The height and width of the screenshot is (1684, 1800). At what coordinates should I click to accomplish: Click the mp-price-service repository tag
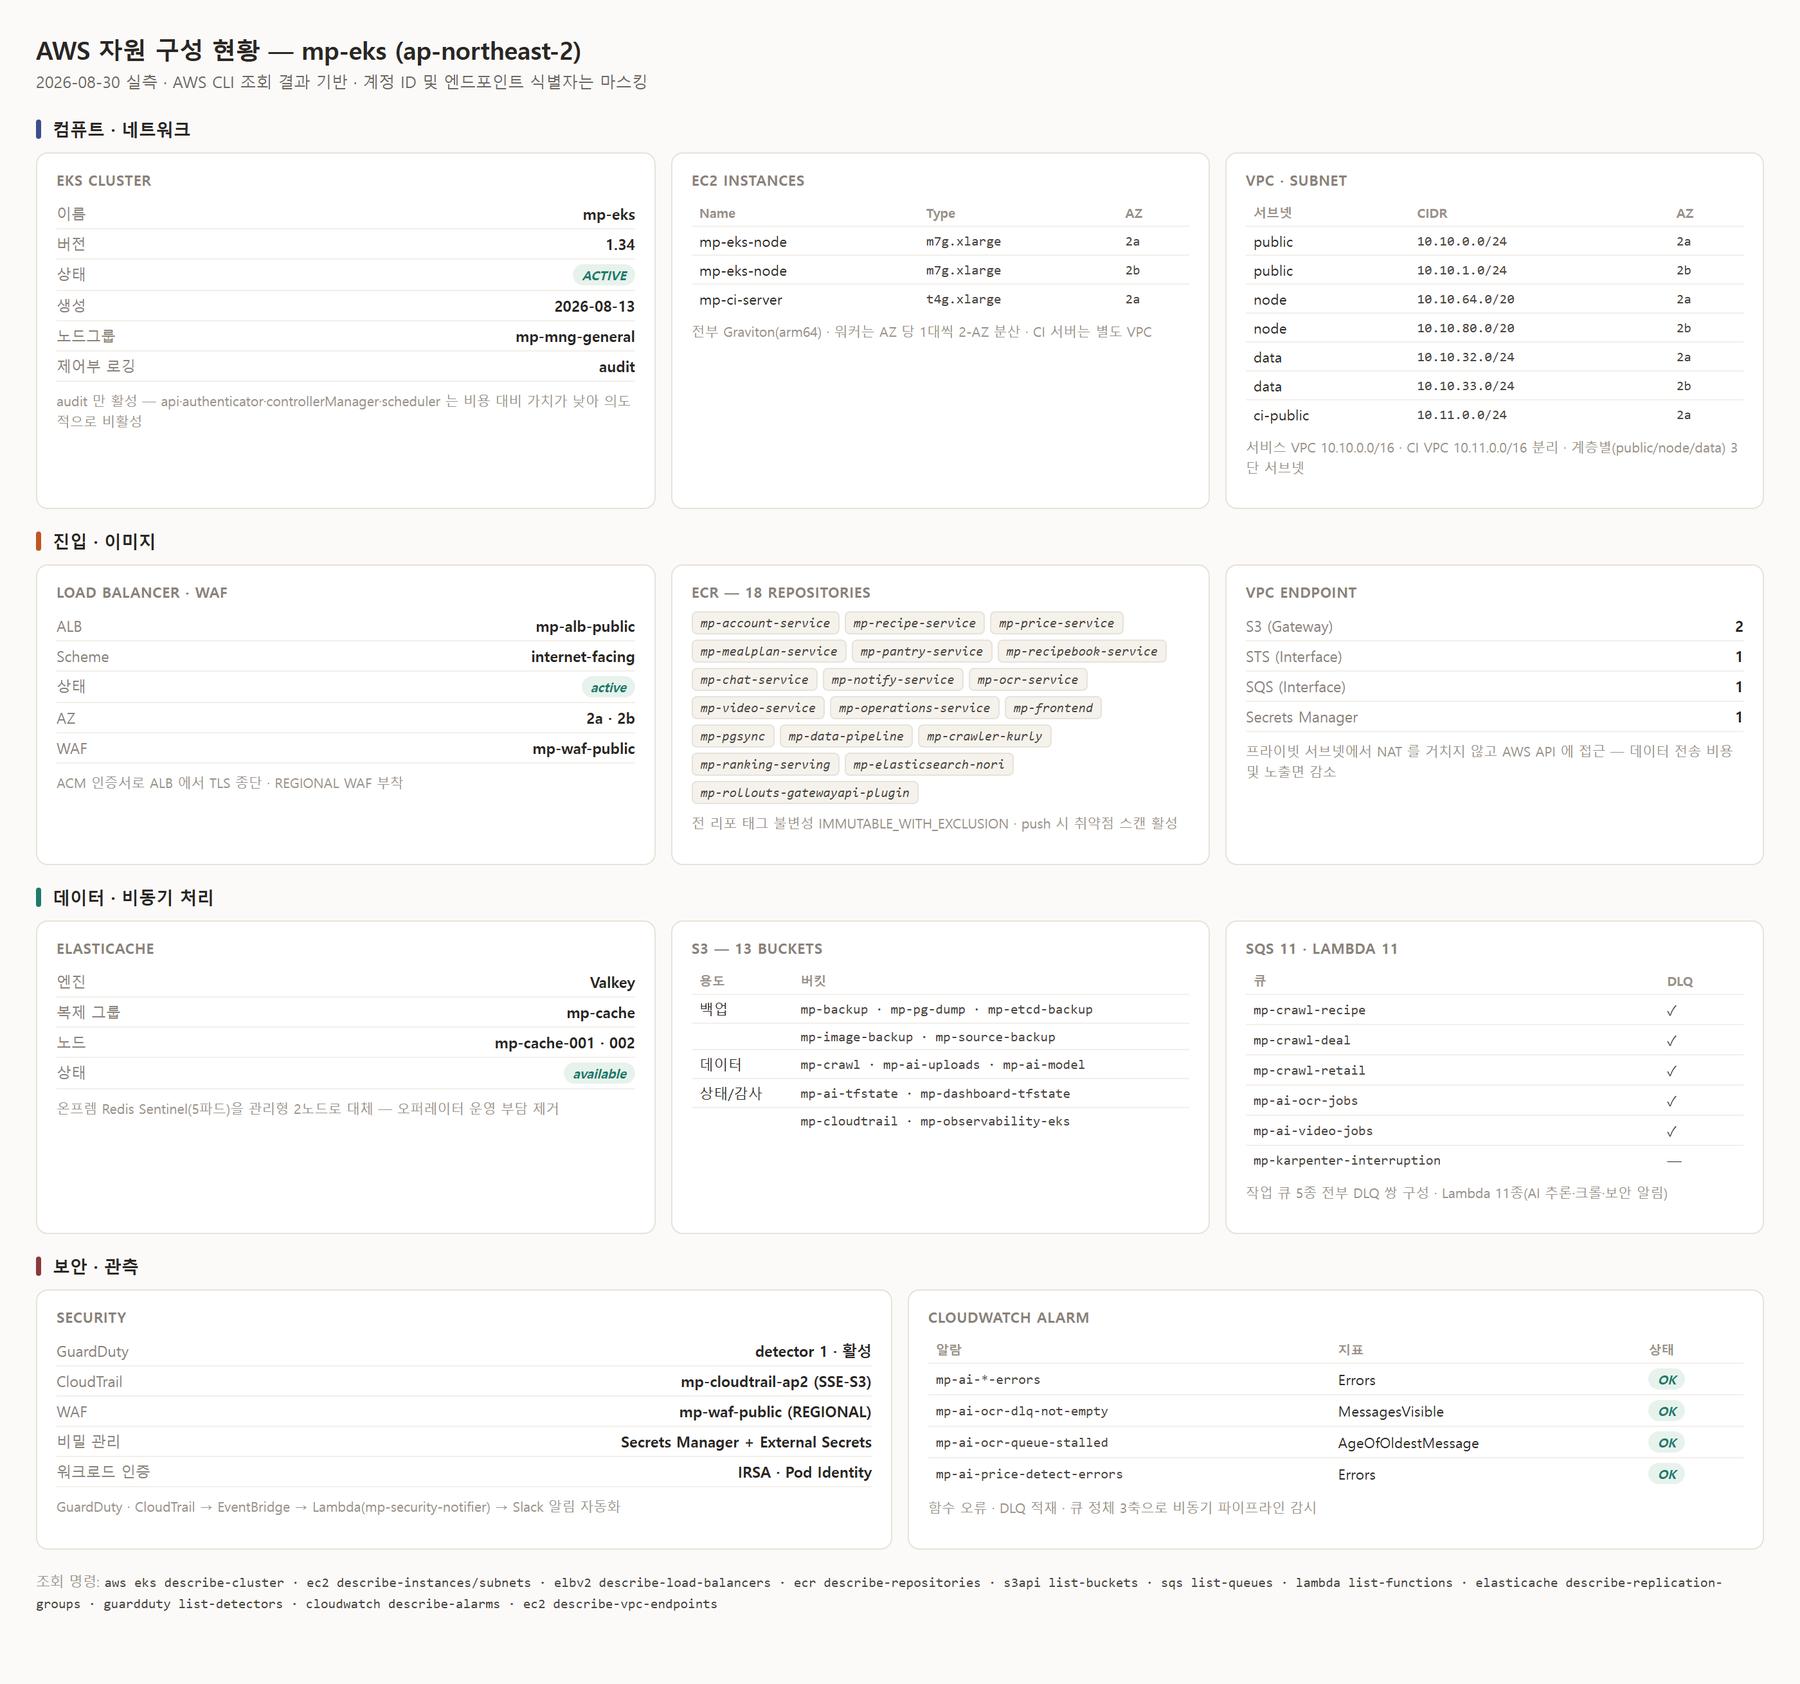click(x=1056, y=623)
